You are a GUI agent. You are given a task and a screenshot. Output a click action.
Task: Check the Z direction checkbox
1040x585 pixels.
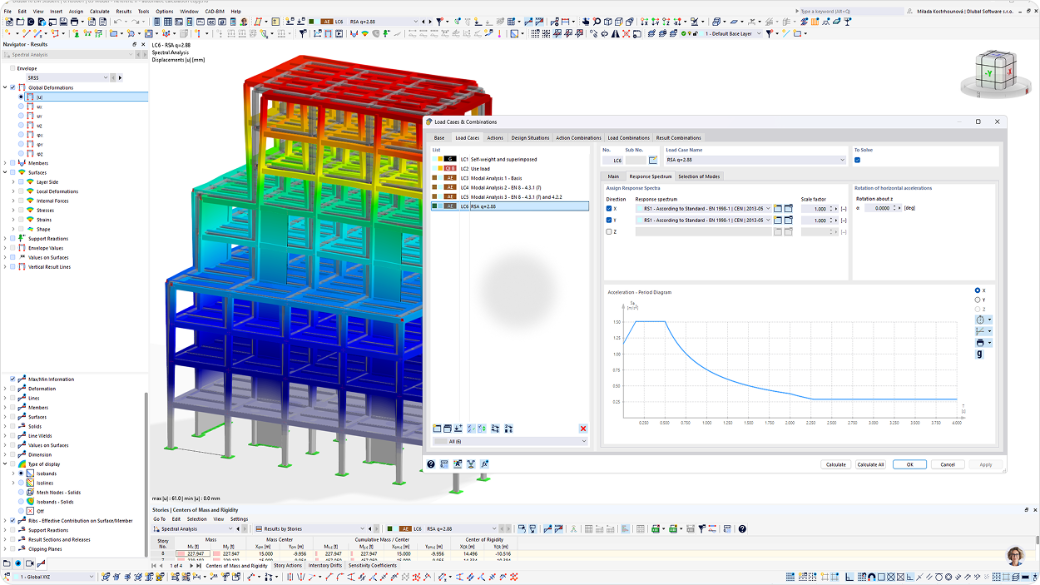[x=609, y=232]
